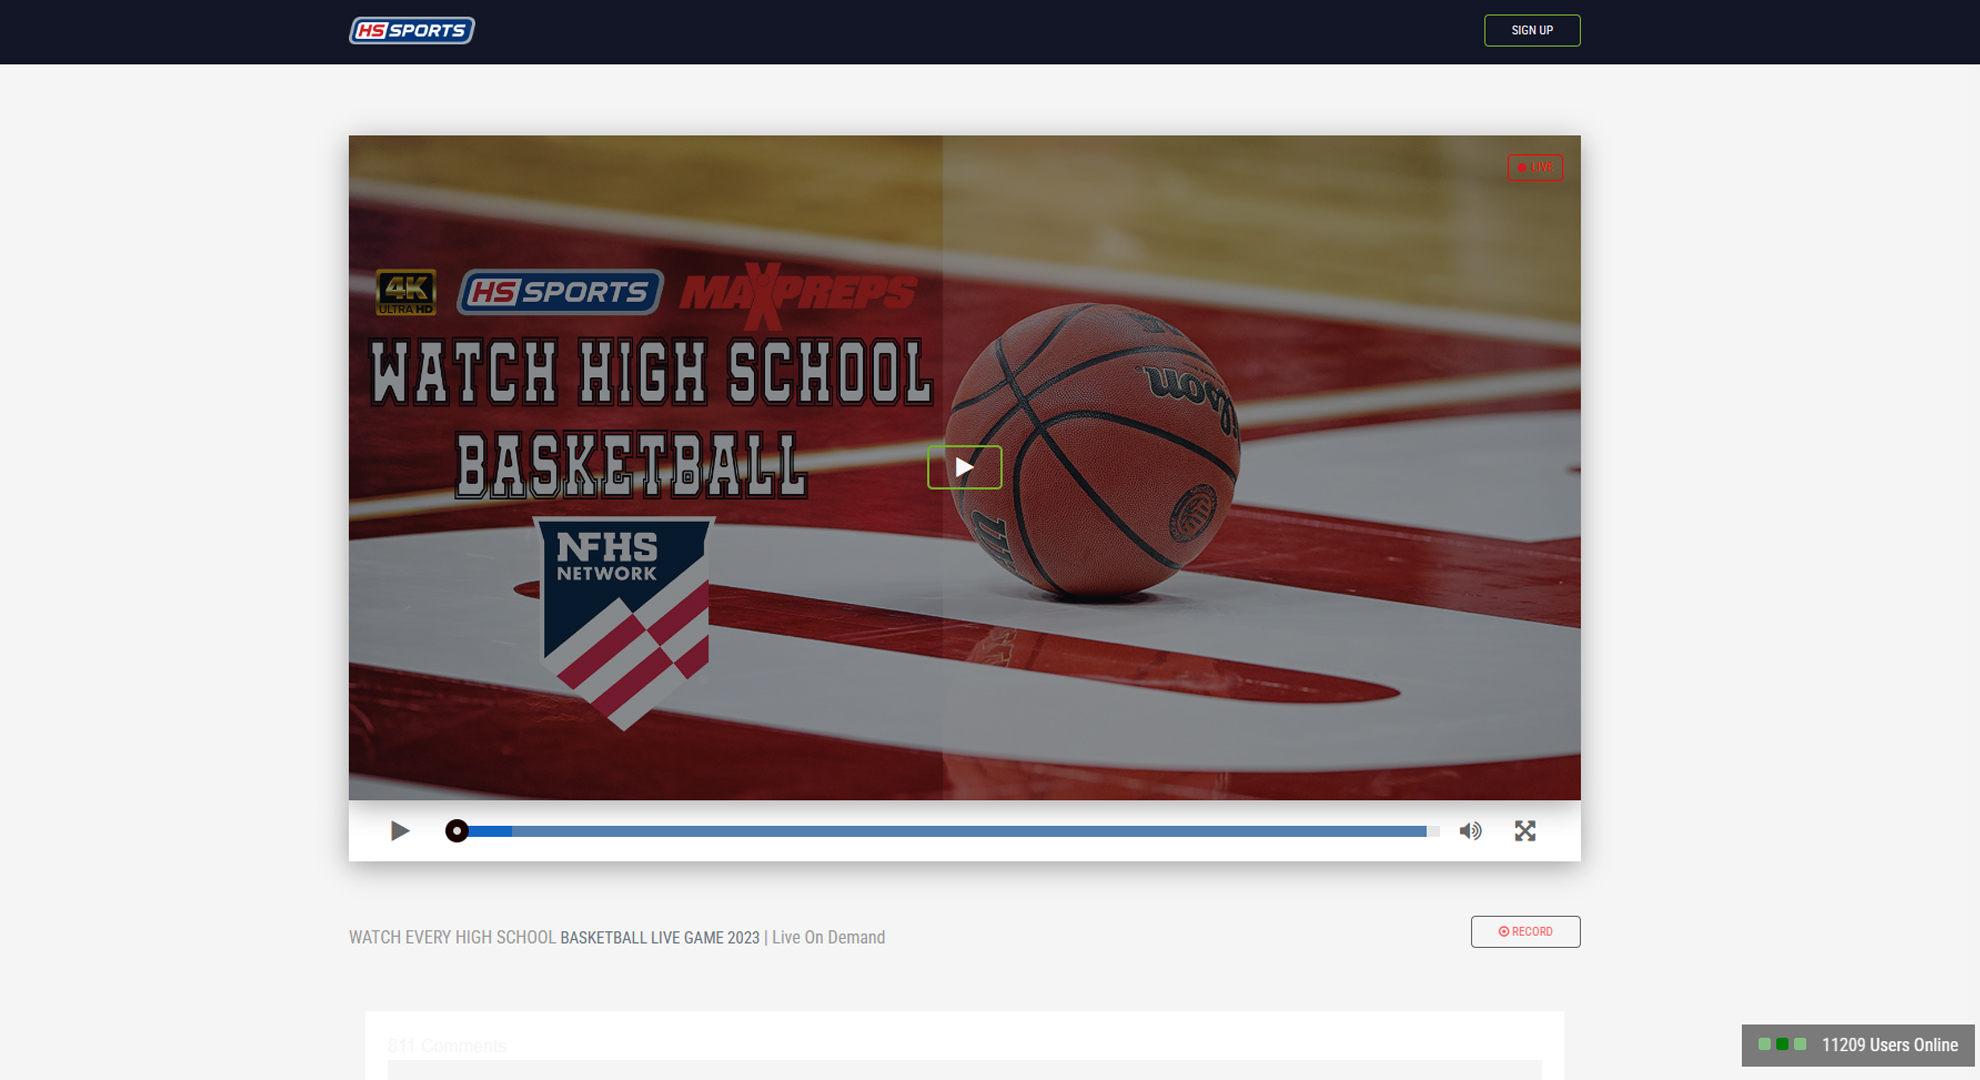
Task: Click Basketball Live Game 2023 title text
Action: [x=659, y=938]
